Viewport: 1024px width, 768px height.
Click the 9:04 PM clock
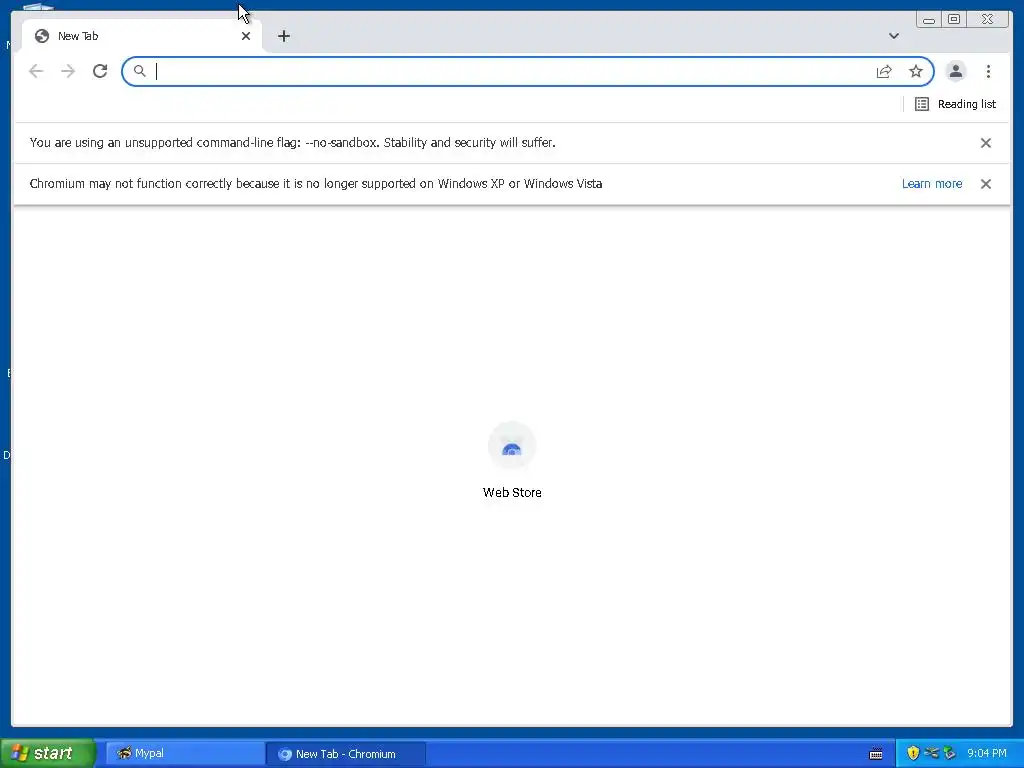[x=987, y=753]
